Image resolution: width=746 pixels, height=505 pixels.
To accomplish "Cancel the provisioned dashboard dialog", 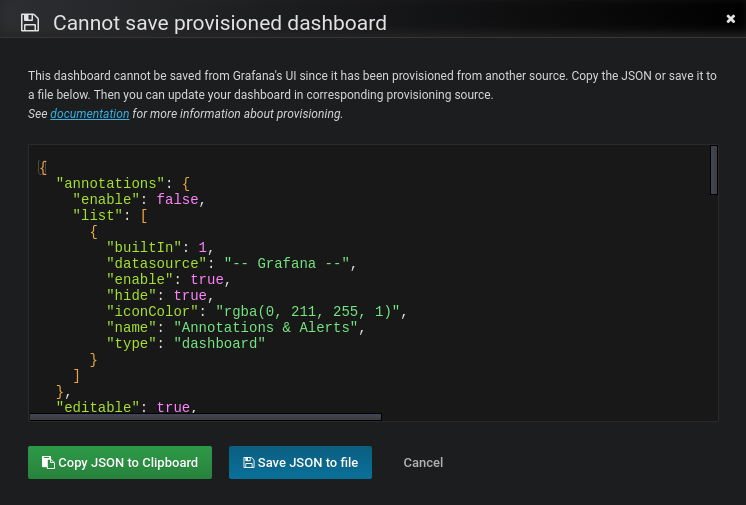I will coord(423,463).
